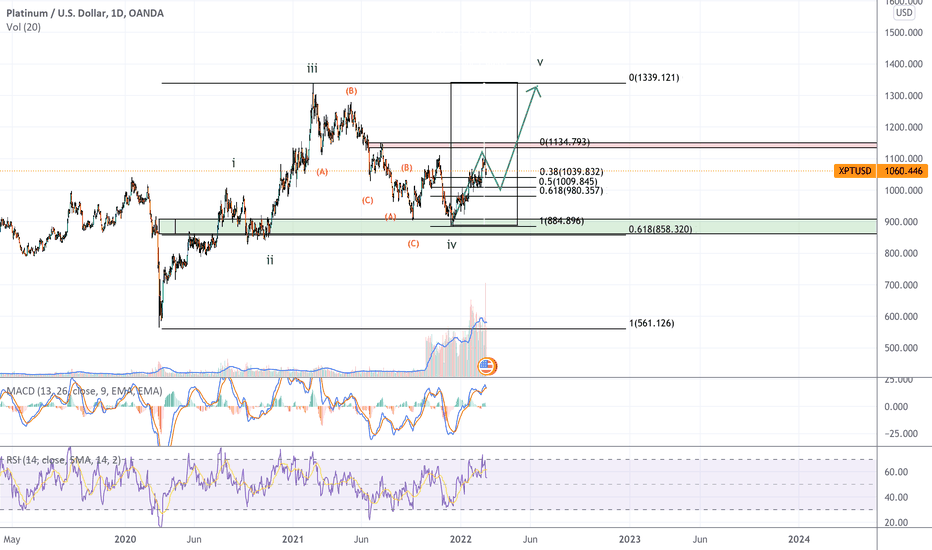Select the Fibonacci label 1(884.896)
The height and width of the screenshot is (550, 932).
[x=561, y=221]
